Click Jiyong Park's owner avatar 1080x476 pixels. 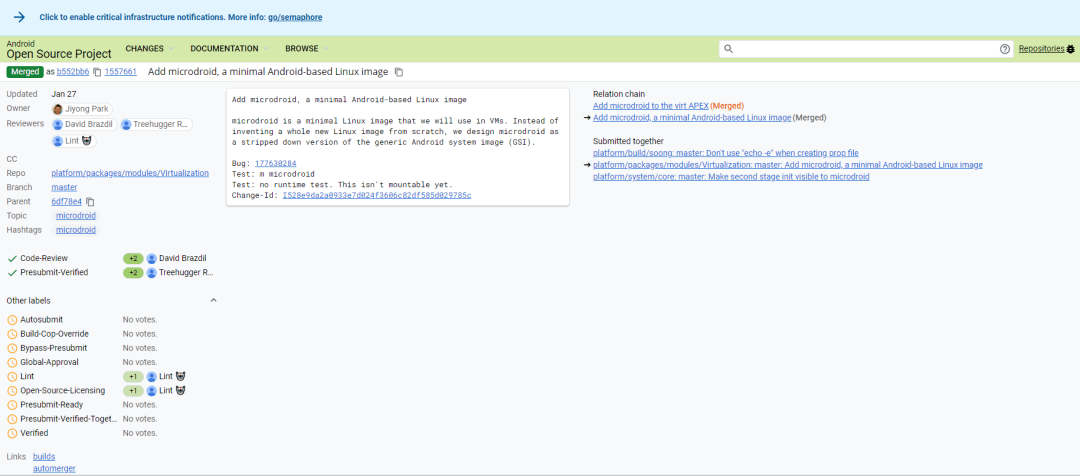click(x=58, y=109)
